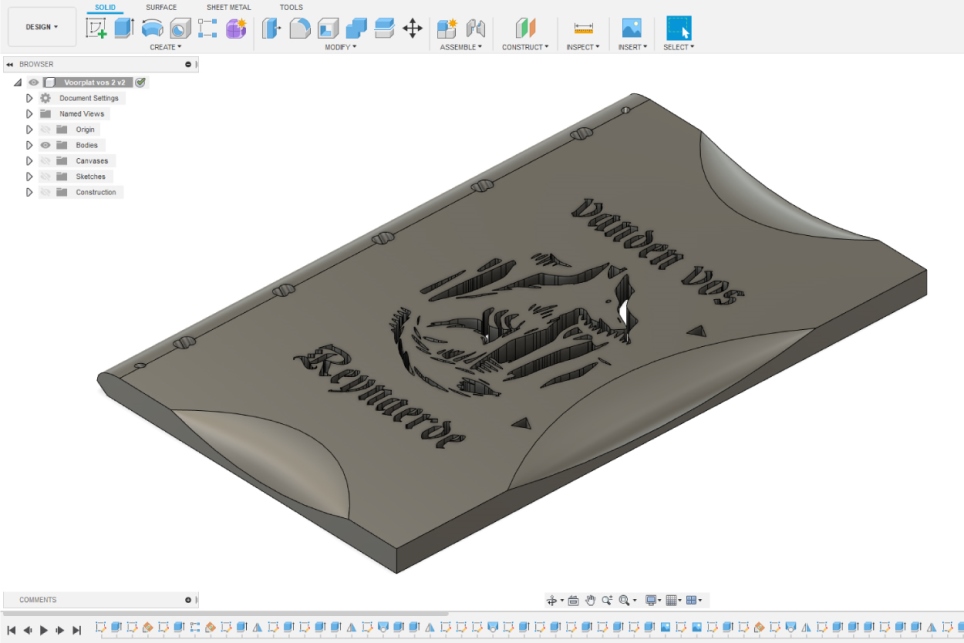Open the Display Settings dropdown

click(x=651, y=600)
